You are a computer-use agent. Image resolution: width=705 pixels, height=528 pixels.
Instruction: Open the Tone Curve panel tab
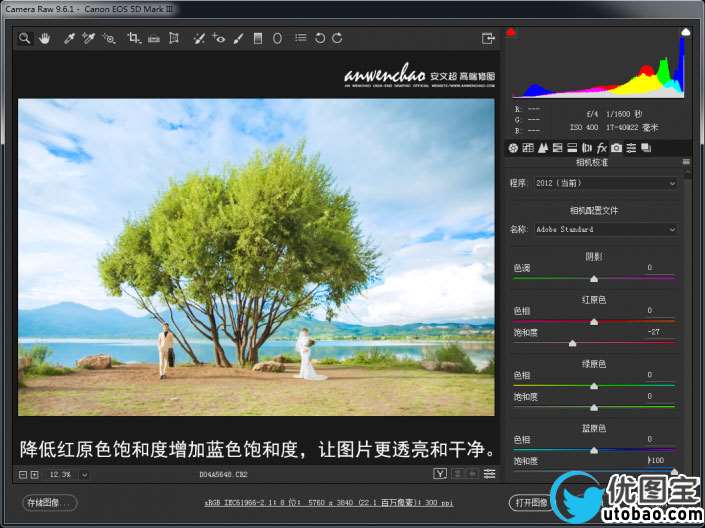pyautogui.click(x=528, y=148)
